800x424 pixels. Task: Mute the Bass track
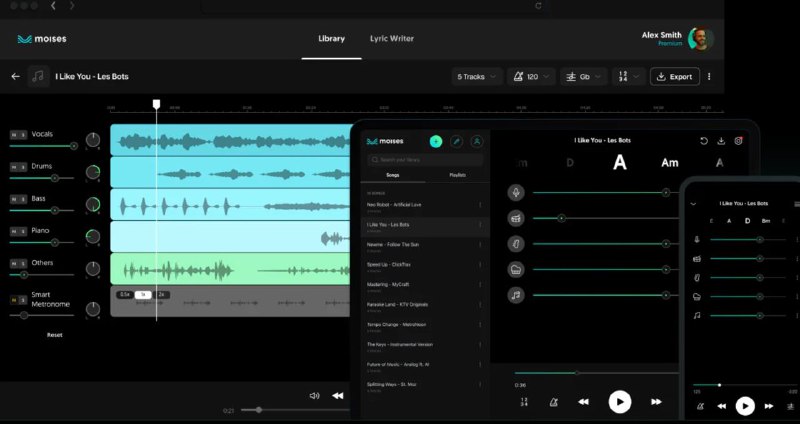point(14,199)
